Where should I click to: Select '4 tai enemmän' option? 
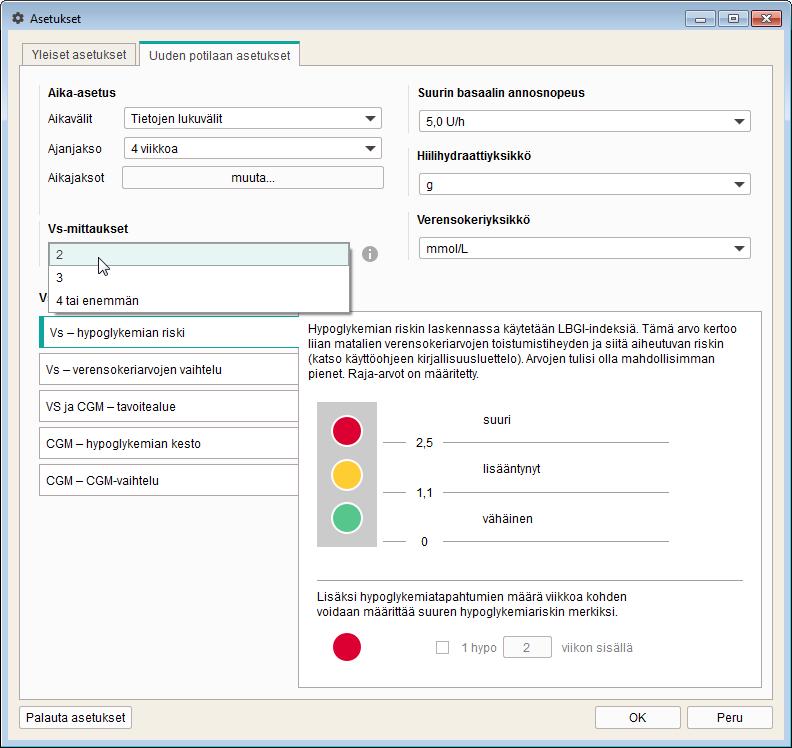tap(199, 301)
